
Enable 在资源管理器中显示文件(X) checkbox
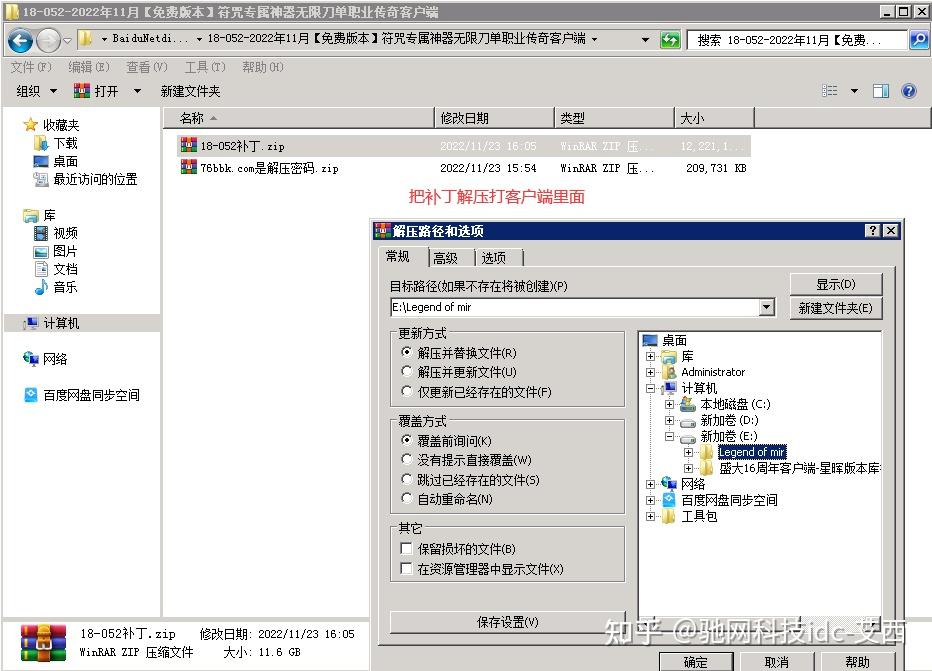[x=407, y=568]
